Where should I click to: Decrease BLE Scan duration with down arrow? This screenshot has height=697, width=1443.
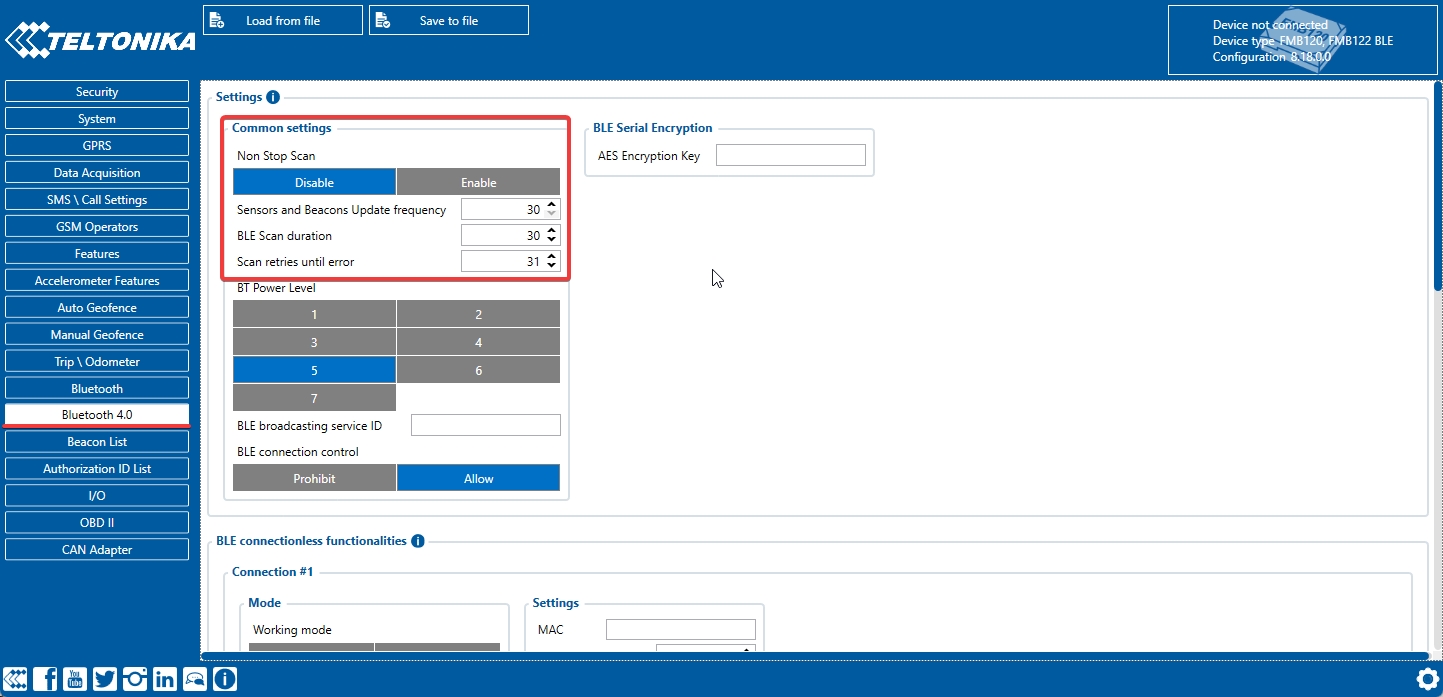(551, 239)
